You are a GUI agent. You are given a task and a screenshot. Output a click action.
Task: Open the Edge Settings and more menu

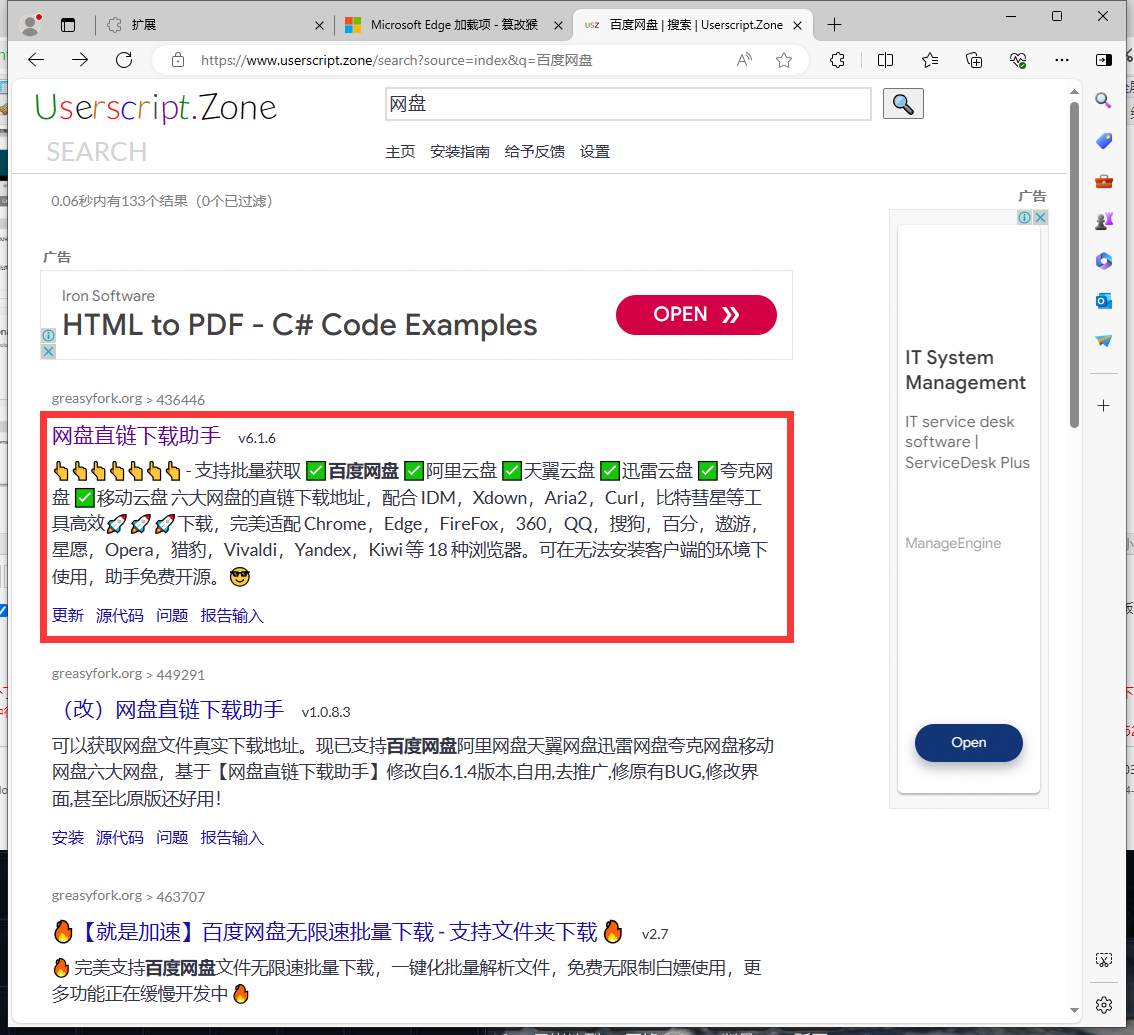(1062, 60)
